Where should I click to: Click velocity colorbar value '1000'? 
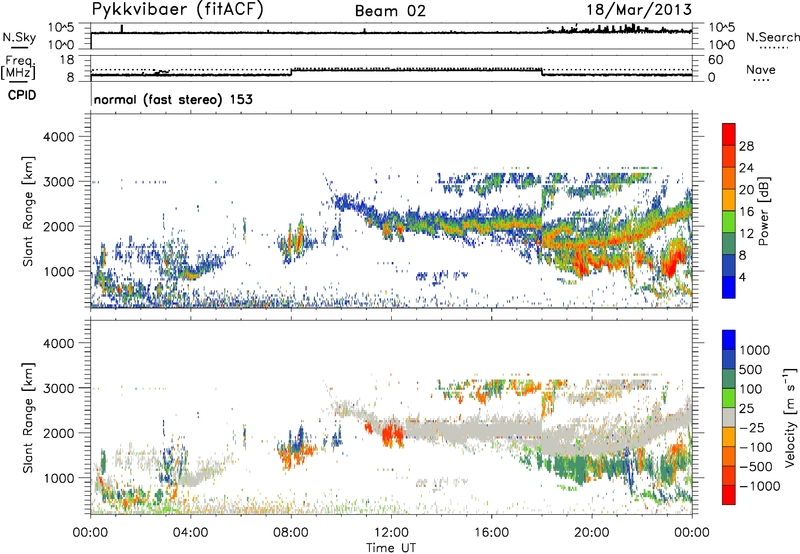(x=755, y=350)
